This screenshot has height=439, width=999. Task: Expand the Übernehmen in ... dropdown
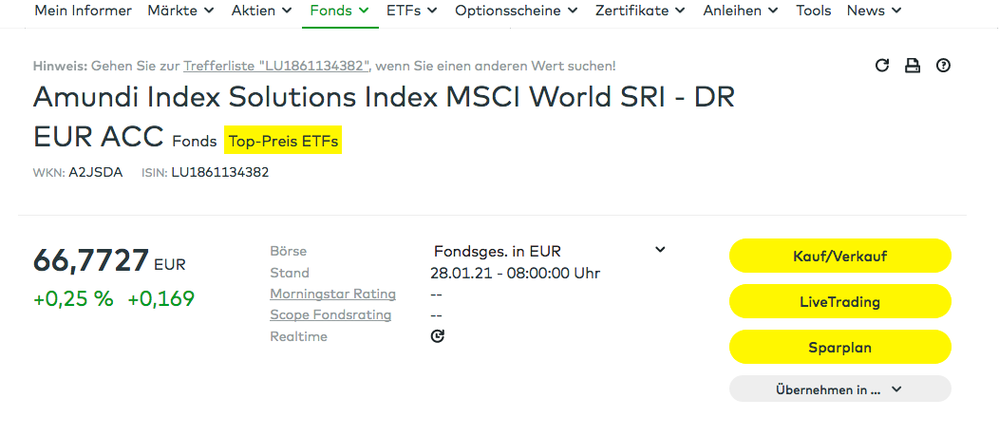[839, 389]
